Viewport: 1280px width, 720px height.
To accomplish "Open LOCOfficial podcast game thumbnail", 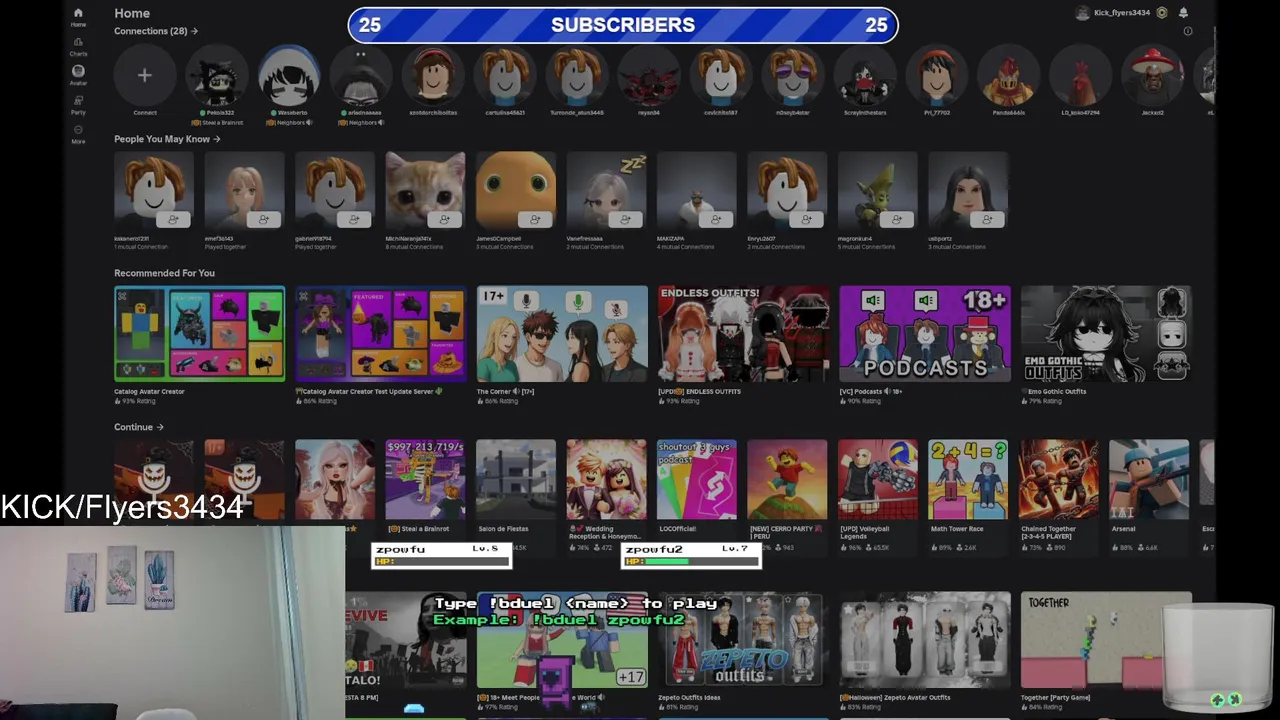I will (x=696, y=480).
